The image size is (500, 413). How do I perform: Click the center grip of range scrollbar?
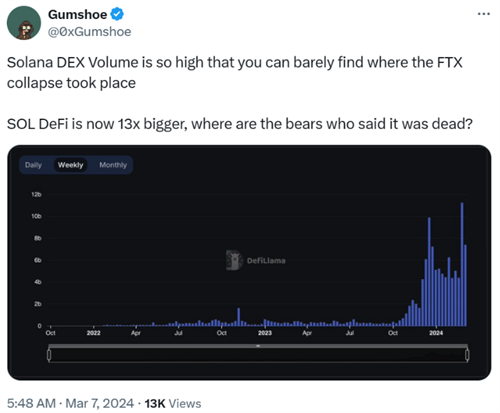[258, 346]
